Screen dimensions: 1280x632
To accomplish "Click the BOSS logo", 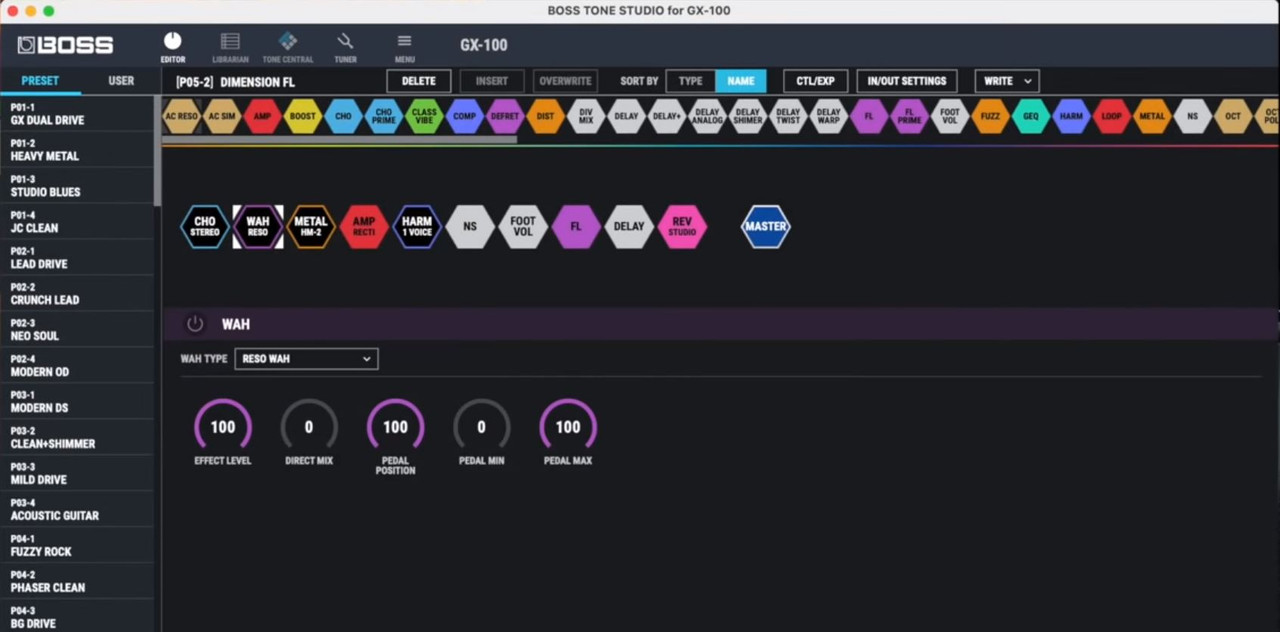I will (x=65, y=45).
